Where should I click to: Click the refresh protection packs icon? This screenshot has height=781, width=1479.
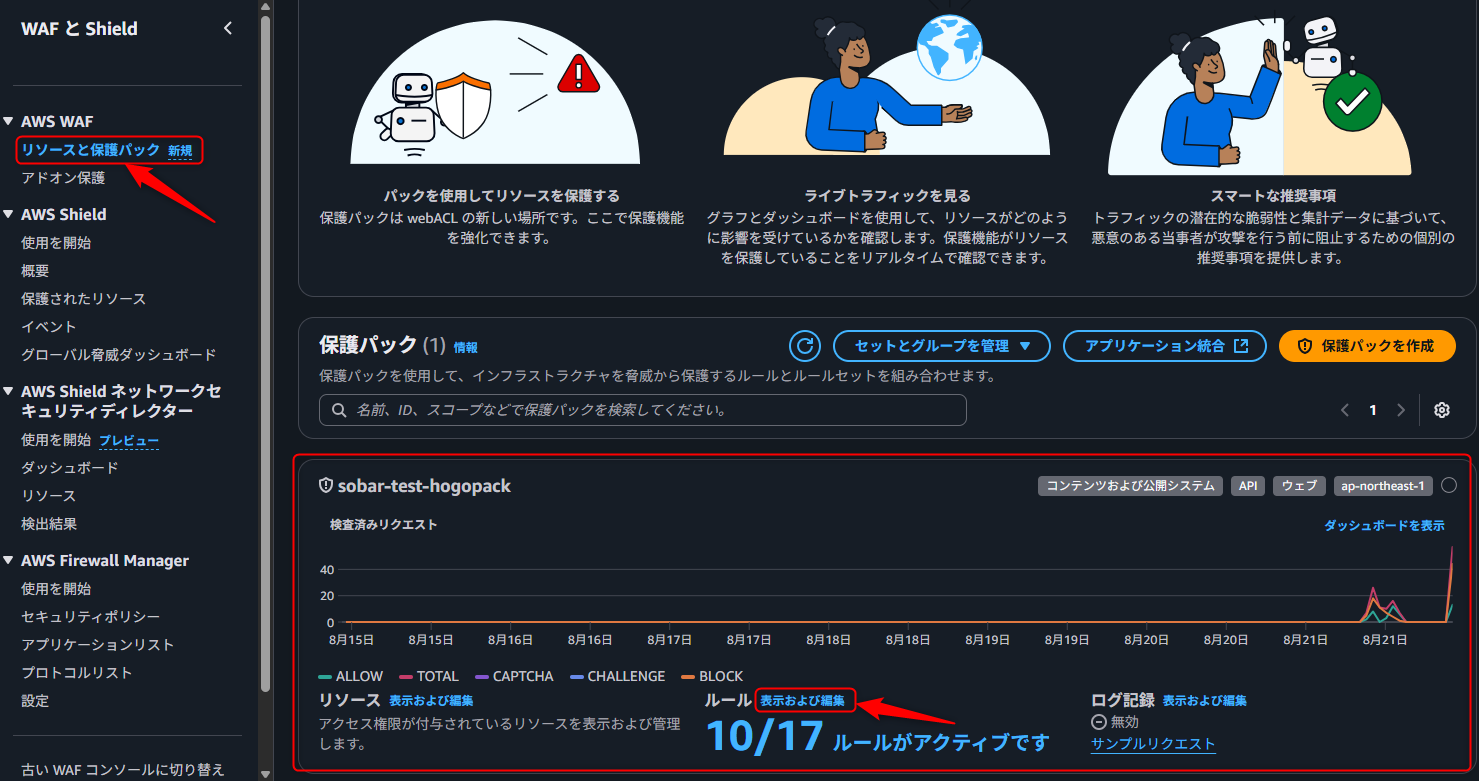tap(805, 346)
